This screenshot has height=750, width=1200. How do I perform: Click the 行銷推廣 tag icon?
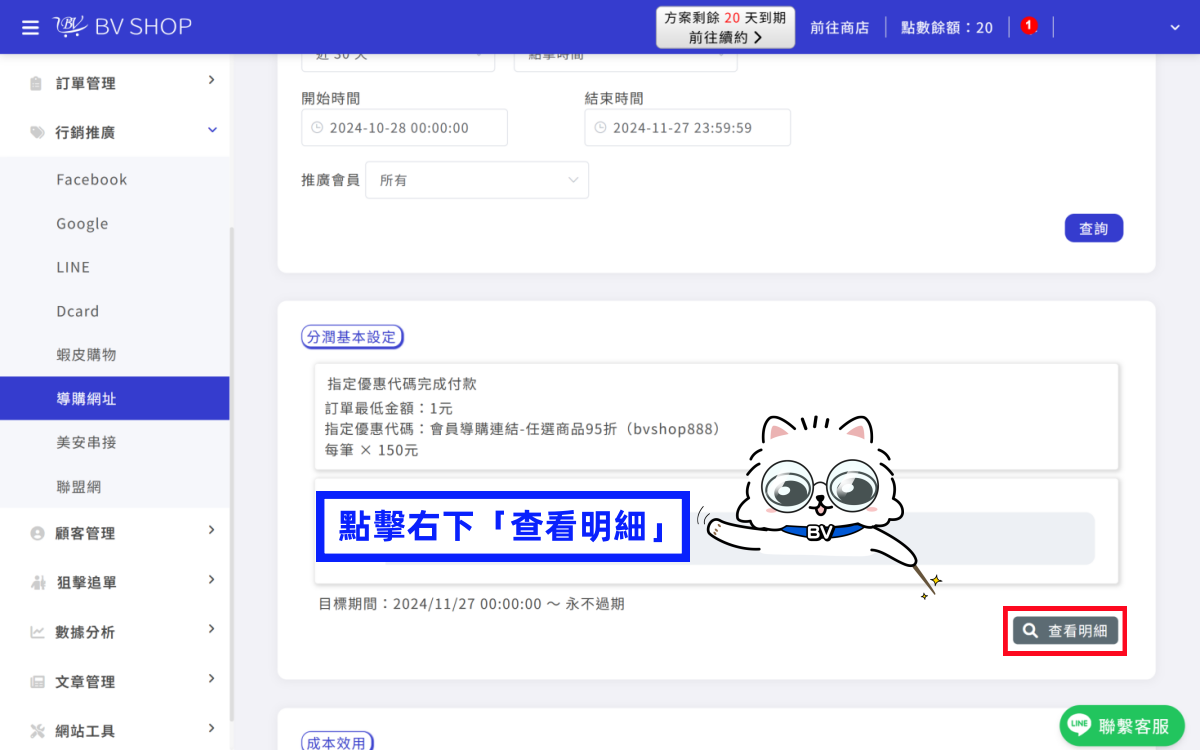(37, 132)
